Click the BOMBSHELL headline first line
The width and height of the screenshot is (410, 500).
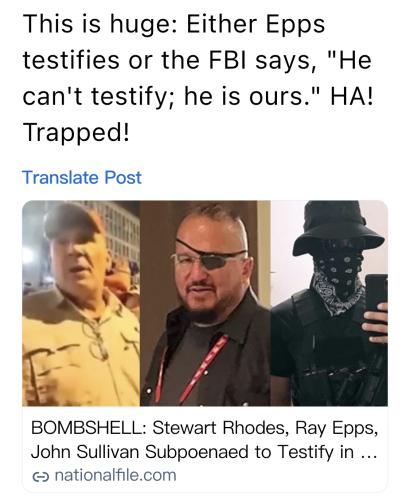pos(205,428)
